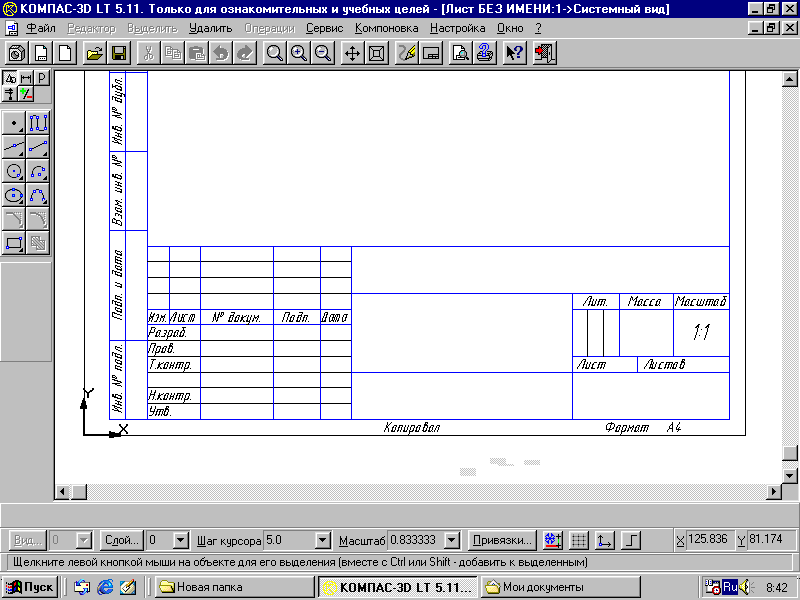The image size is (800, 600).
Task: Open the Файл menu
Action: 41,28
